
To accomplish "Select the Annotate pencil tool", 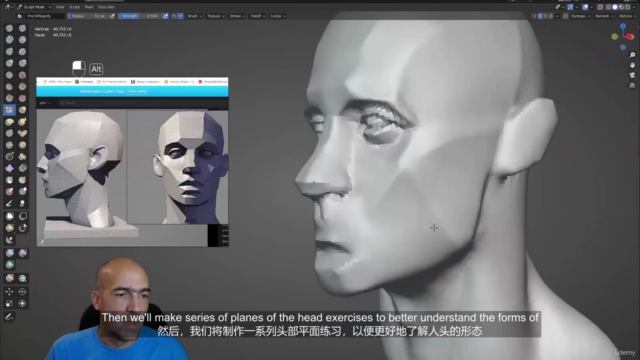I will [9, 317].
